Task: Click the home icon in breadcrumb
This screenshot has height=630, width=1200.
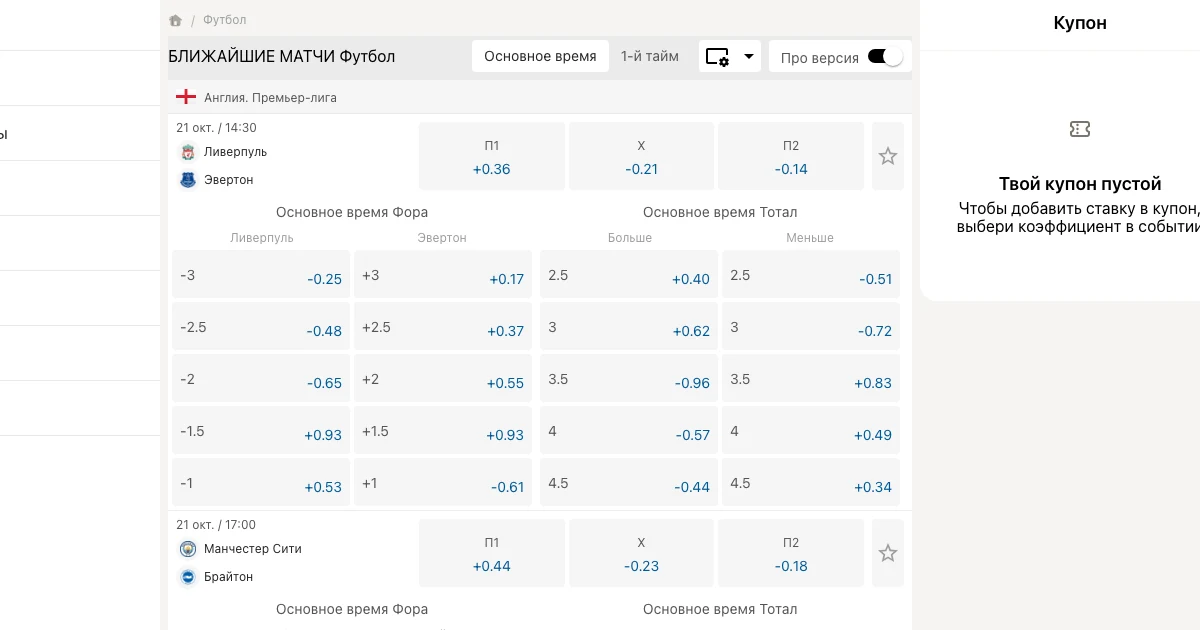Action: pos(176,20)
